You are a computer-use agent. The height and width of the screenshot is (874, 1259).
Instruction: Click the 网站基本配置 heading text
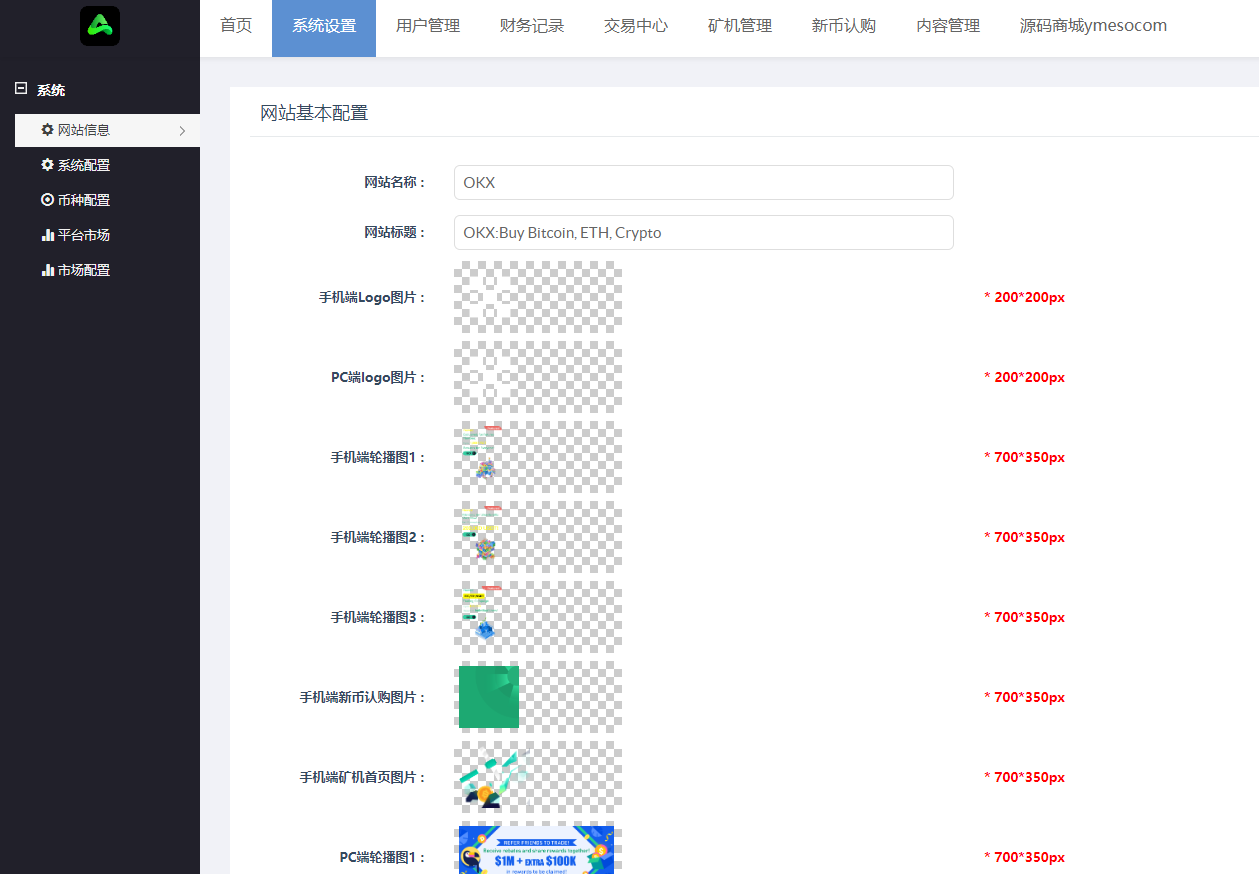(314, 113)
